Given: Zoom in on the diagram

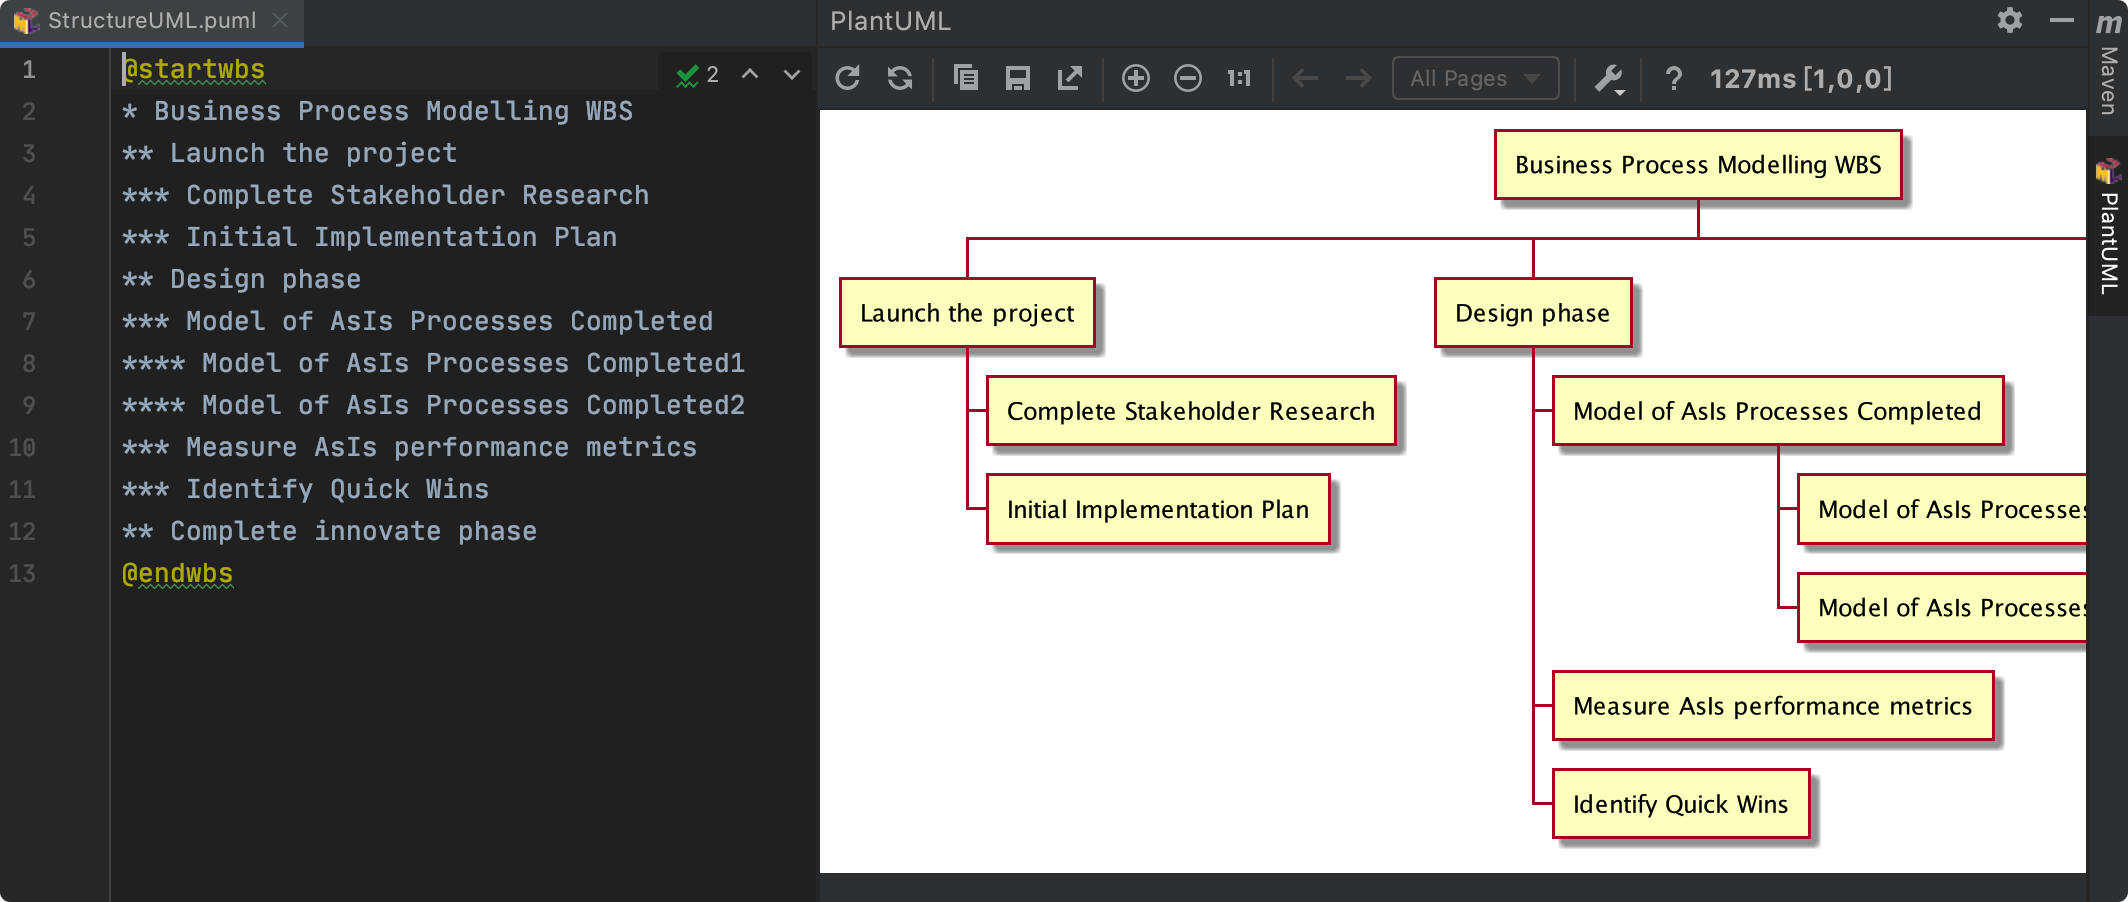Looking at the screenshot, I should pos(1136,78).
